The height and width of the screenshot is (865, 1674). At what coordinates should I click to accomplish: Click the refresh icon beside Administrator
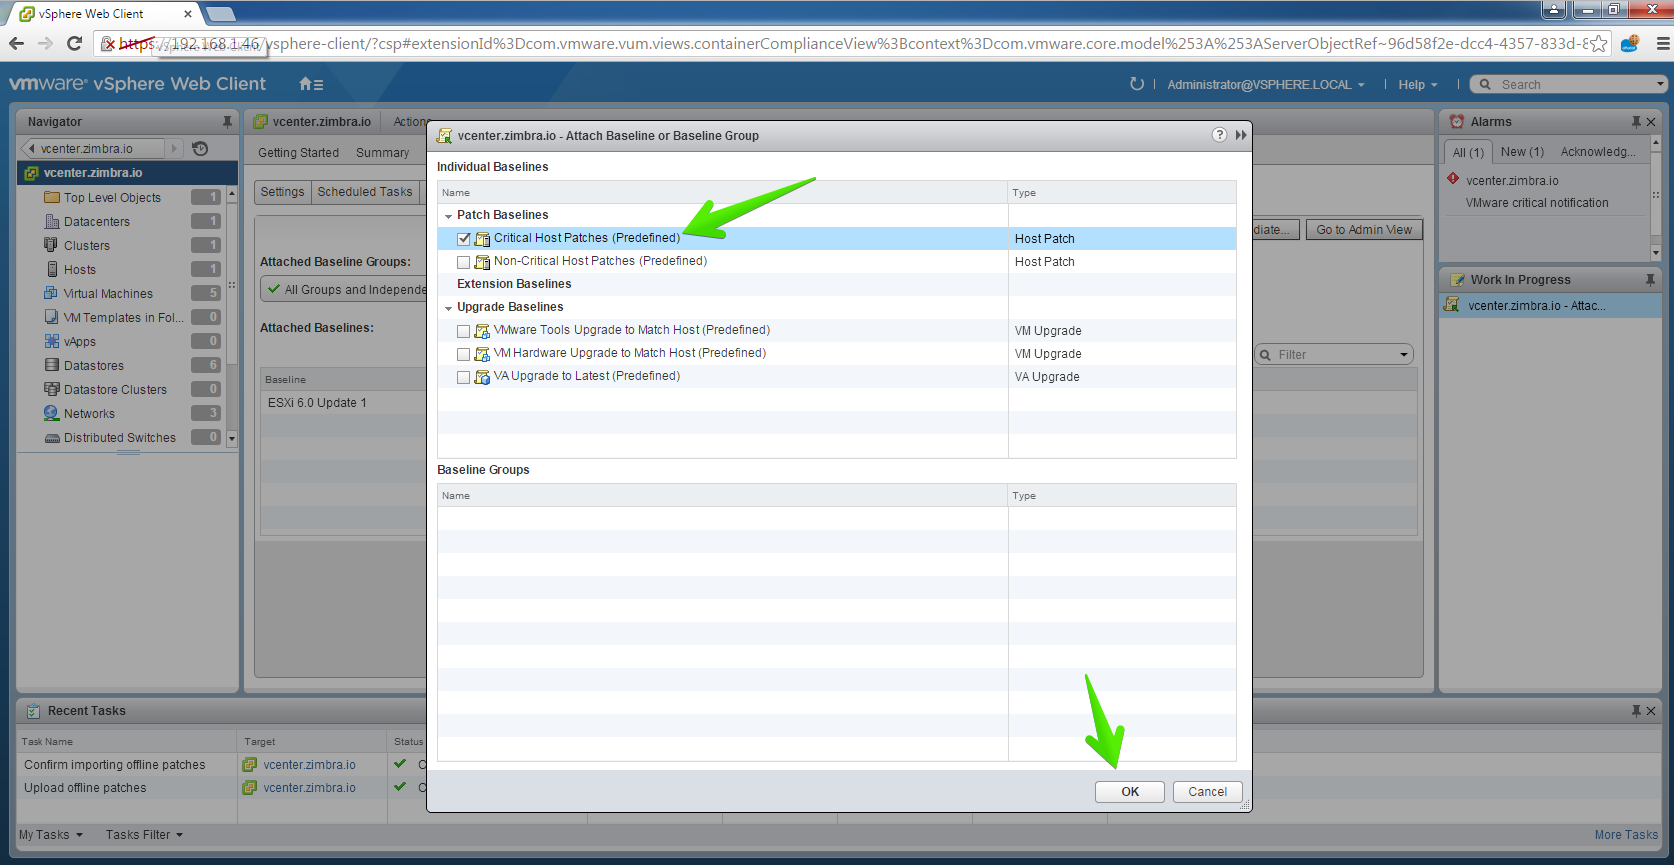(x=1136, y=84)
